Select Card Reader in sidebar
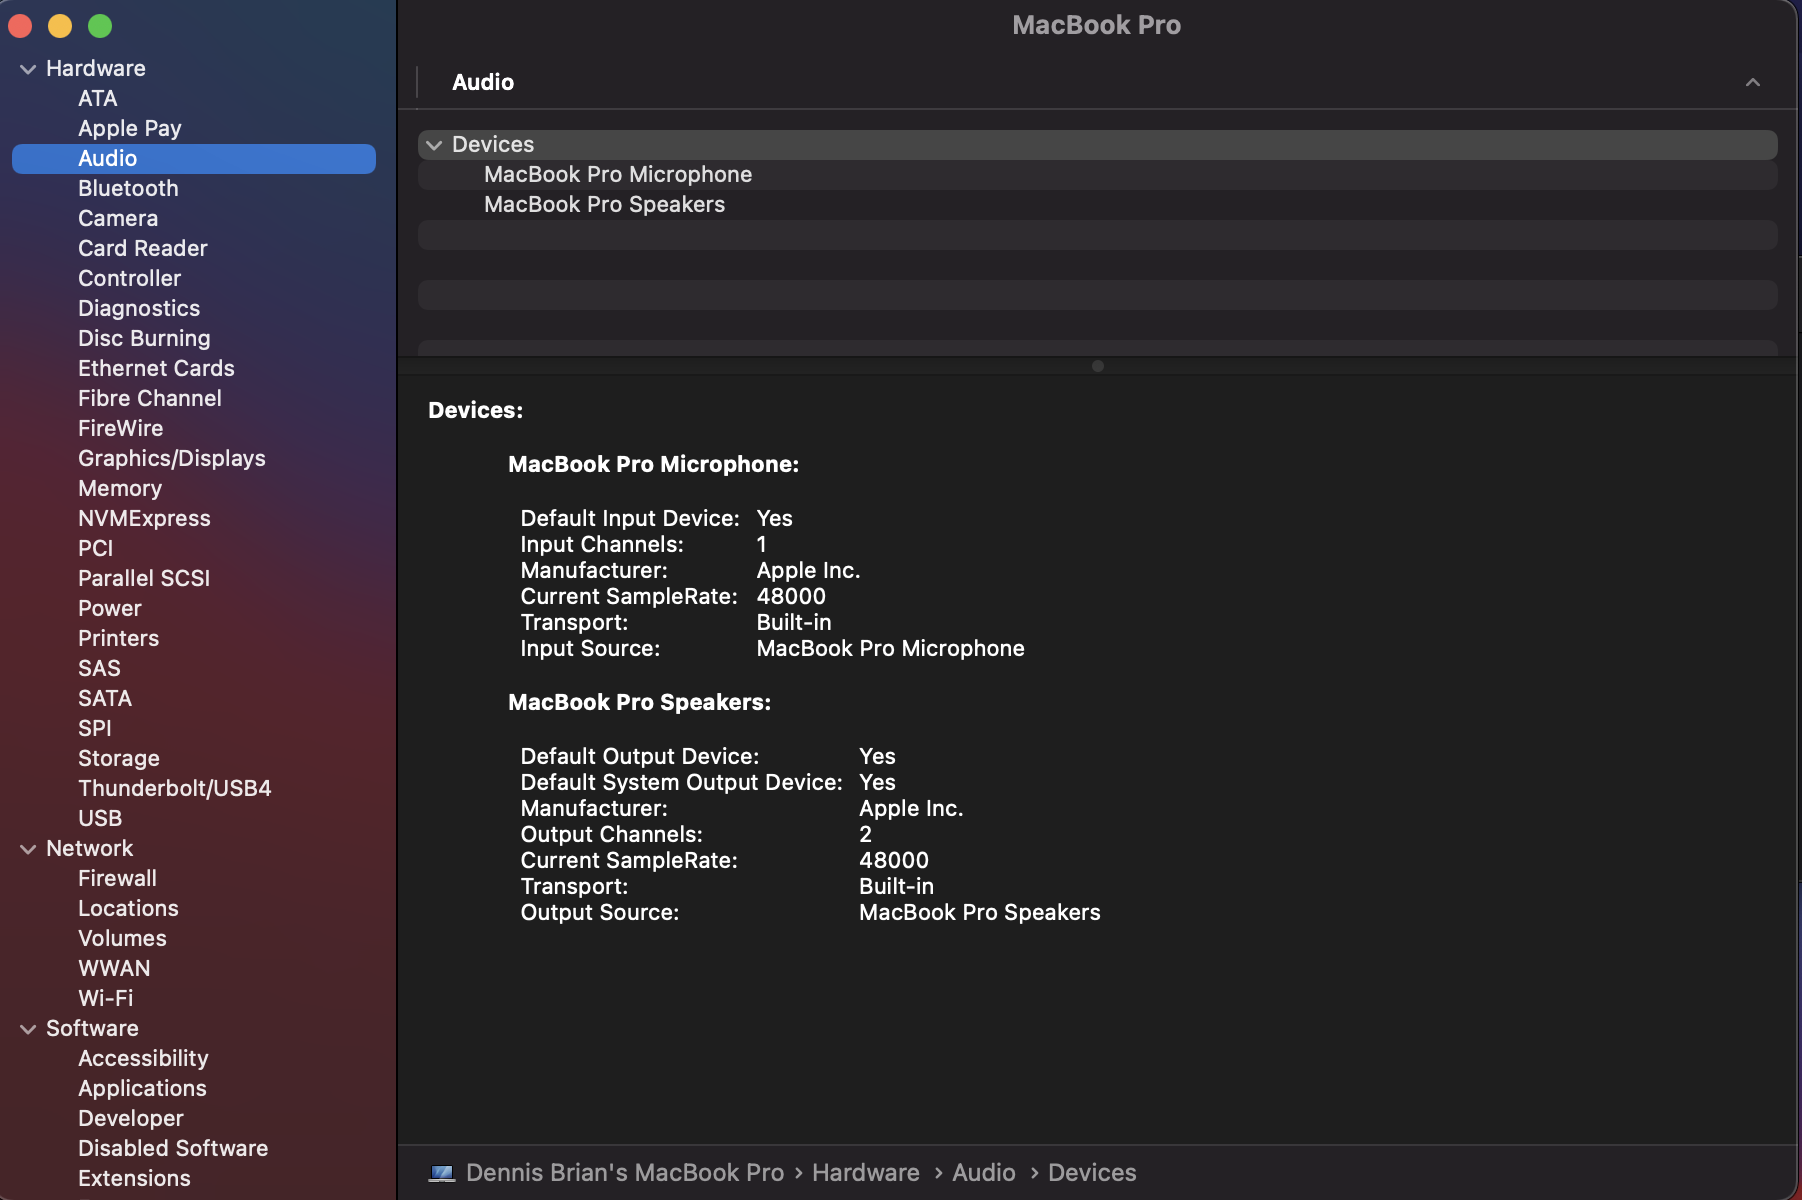 coord(143,248)
